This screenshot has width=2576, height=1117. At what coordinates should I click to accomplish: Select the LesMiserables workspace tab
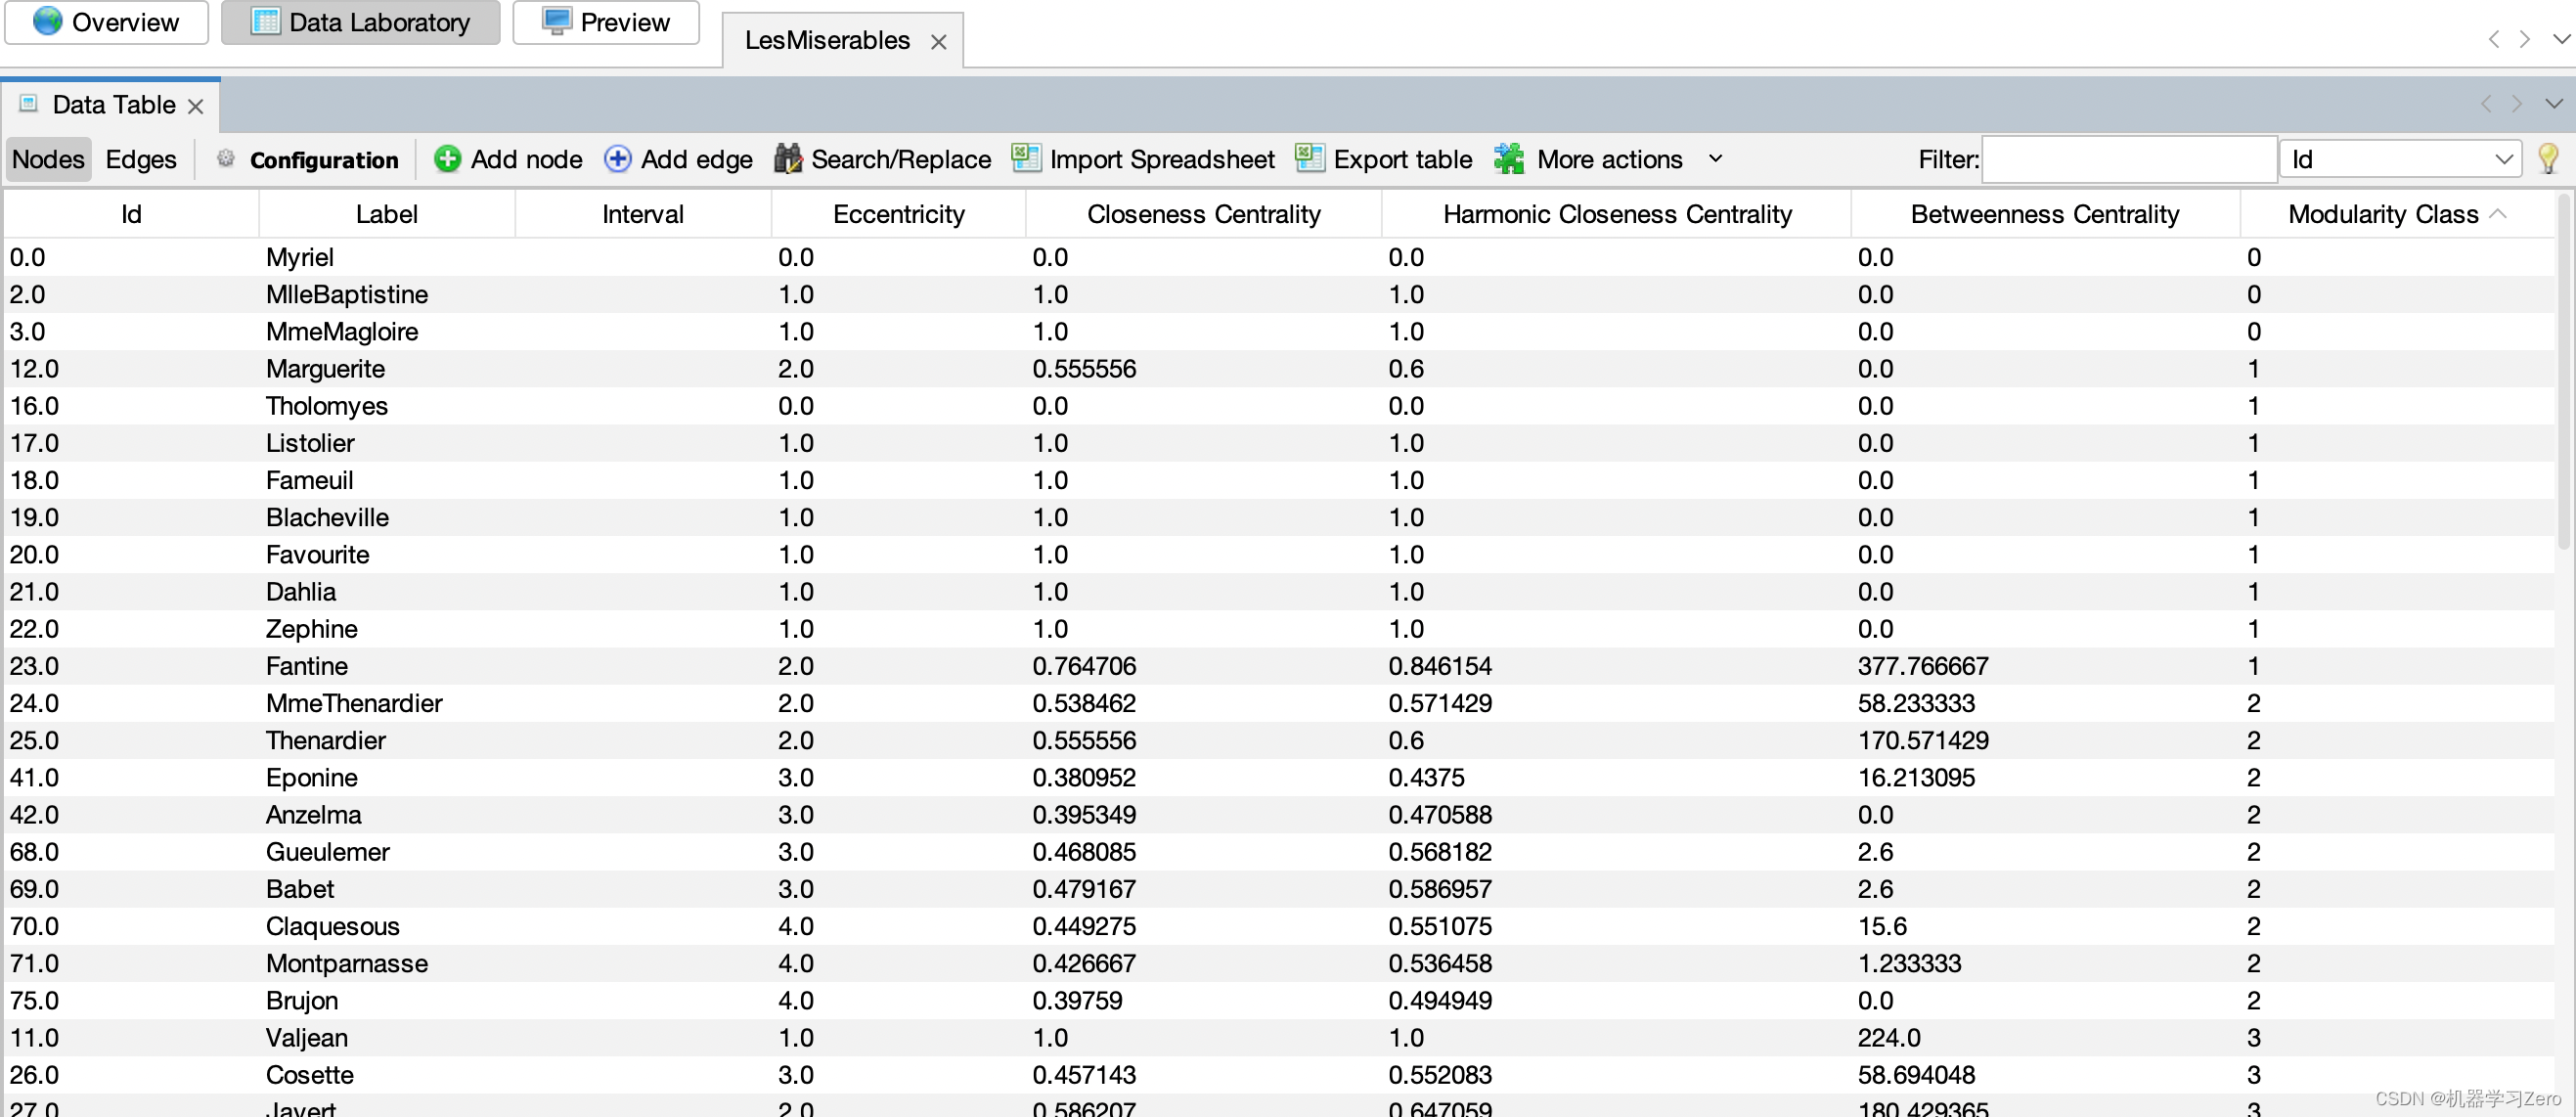pos(826,40)
